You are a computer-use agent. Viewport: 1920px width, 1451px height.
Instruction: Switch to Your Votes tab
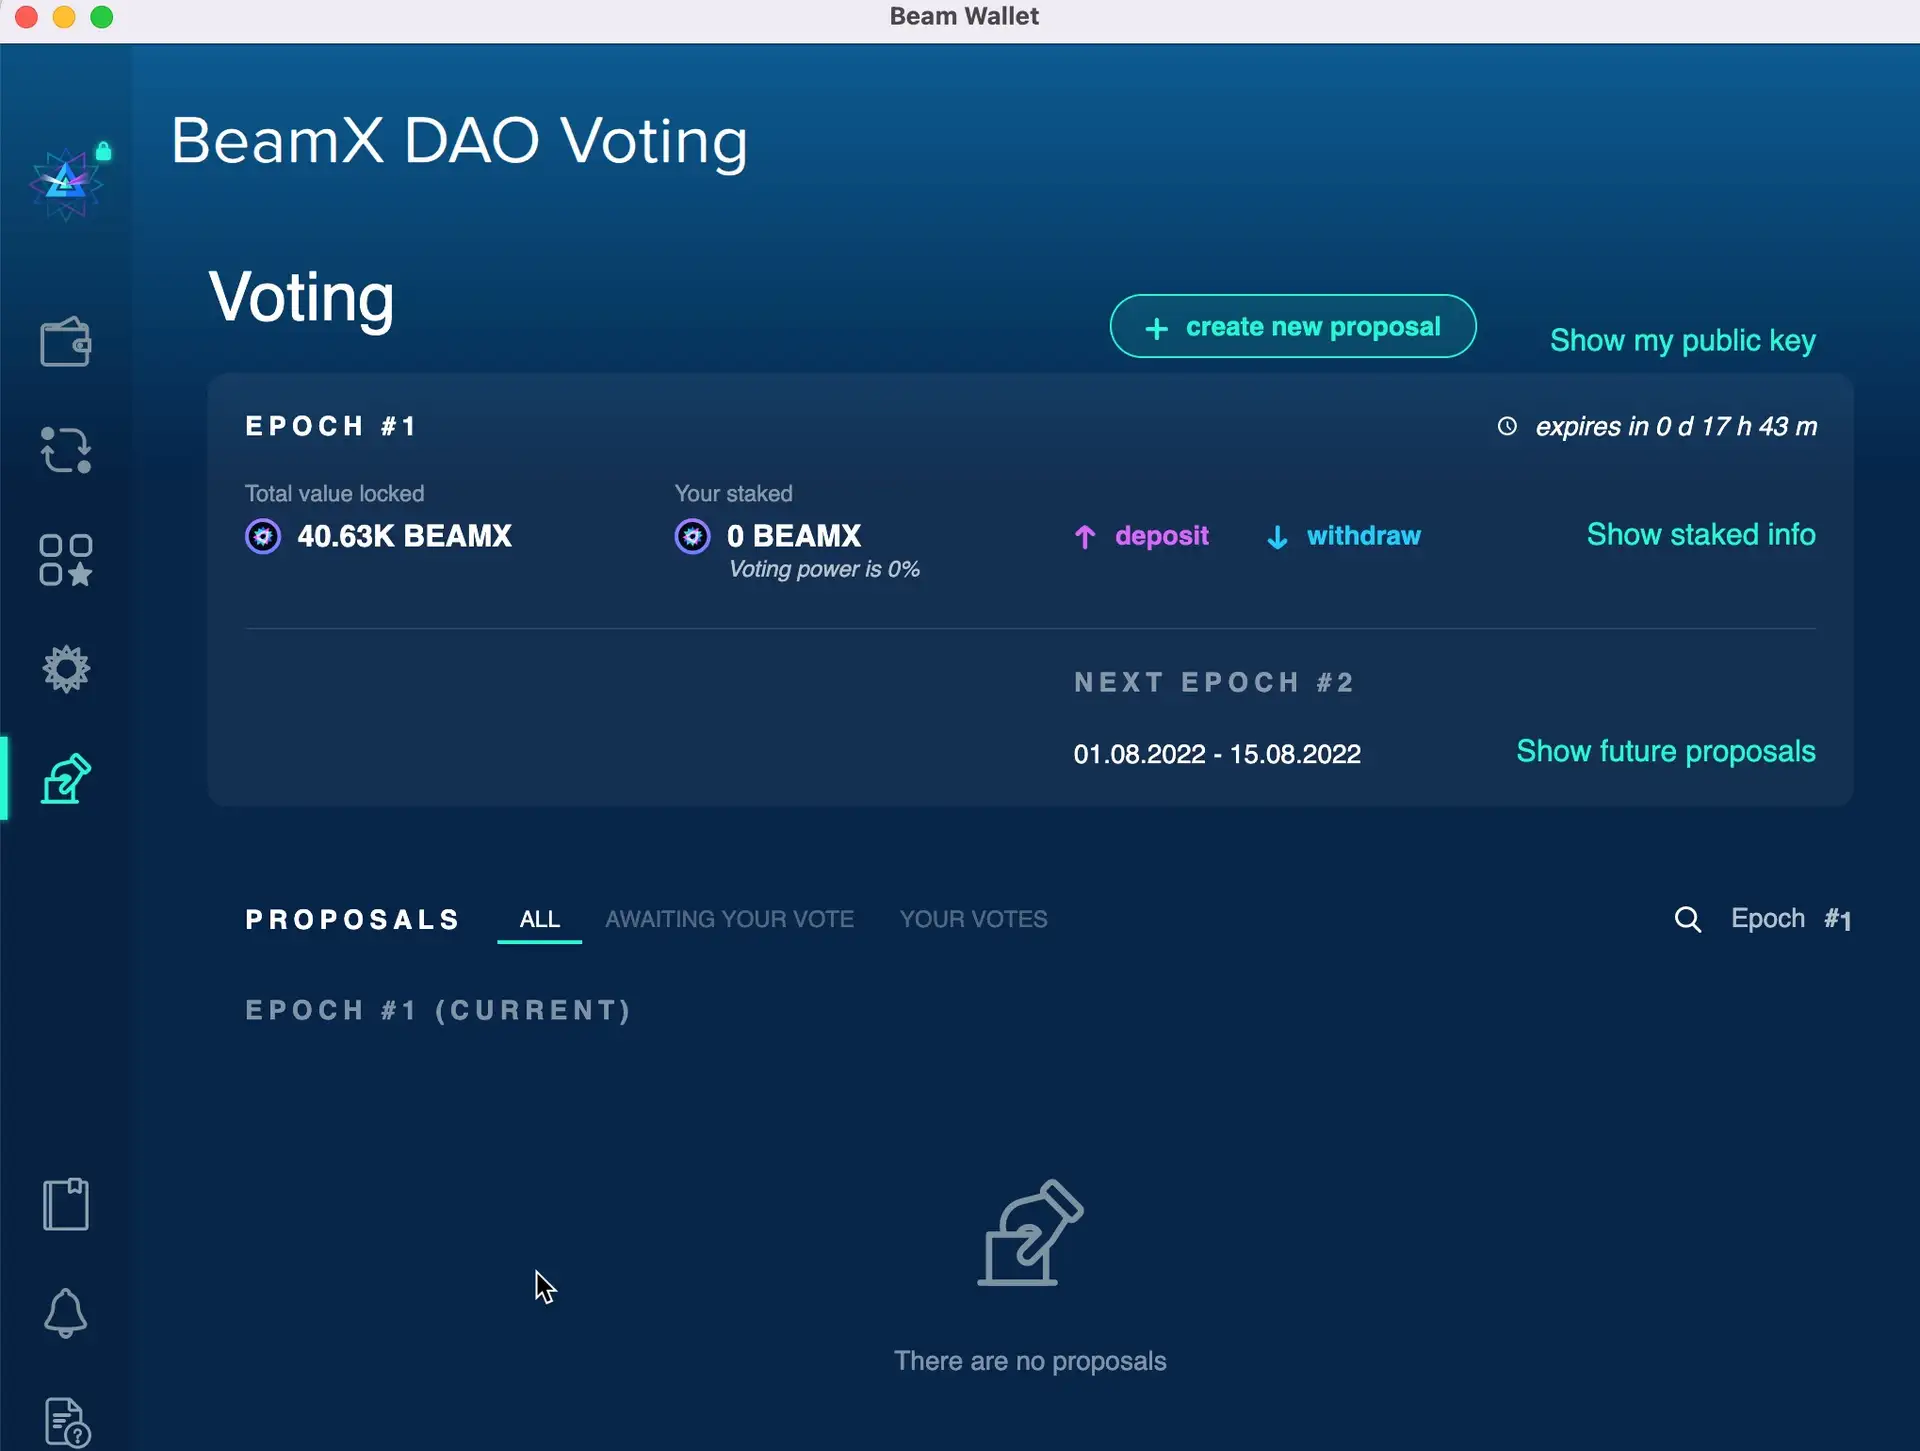[973, 919]
